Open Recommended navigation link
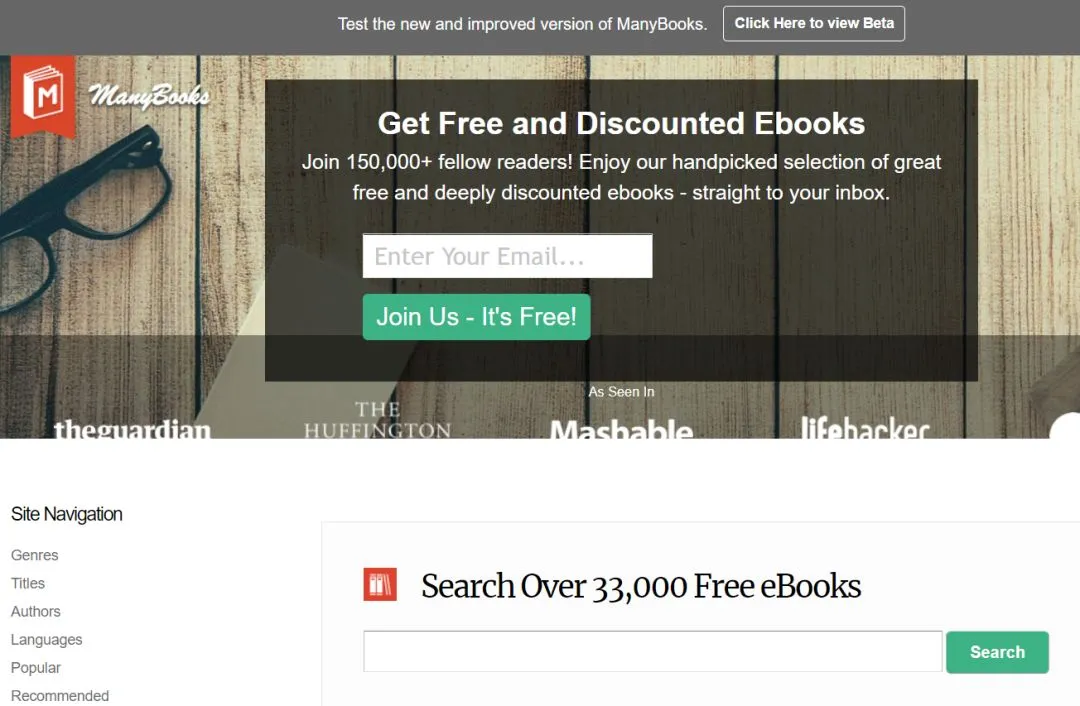 click(x=59, y=696)
